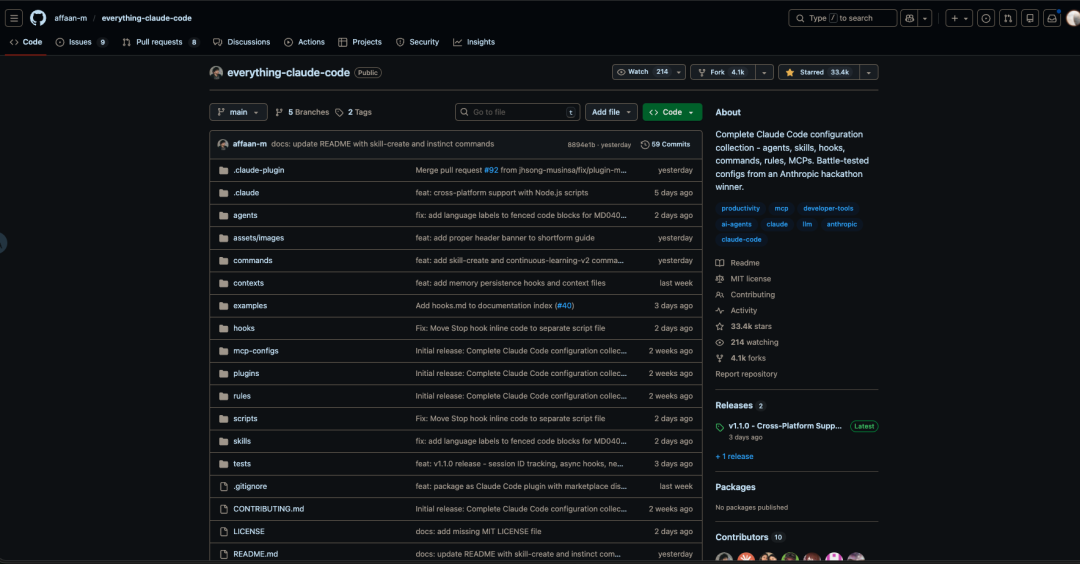The image size is (1080, 564).
Task: Open the affaan-m author link in commit bar
Action: (x=249, y=144)
